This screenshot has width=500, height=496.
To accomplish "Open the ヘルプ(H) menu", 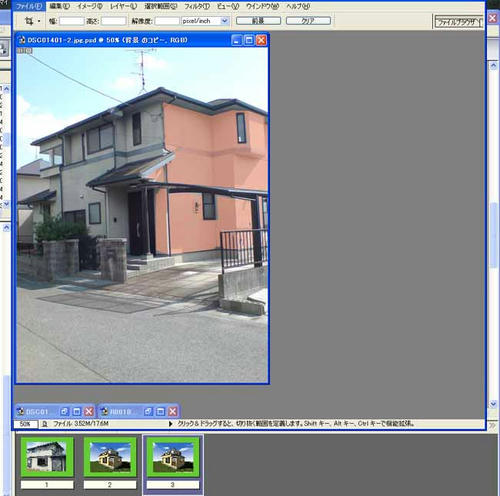I will (298, 6).
